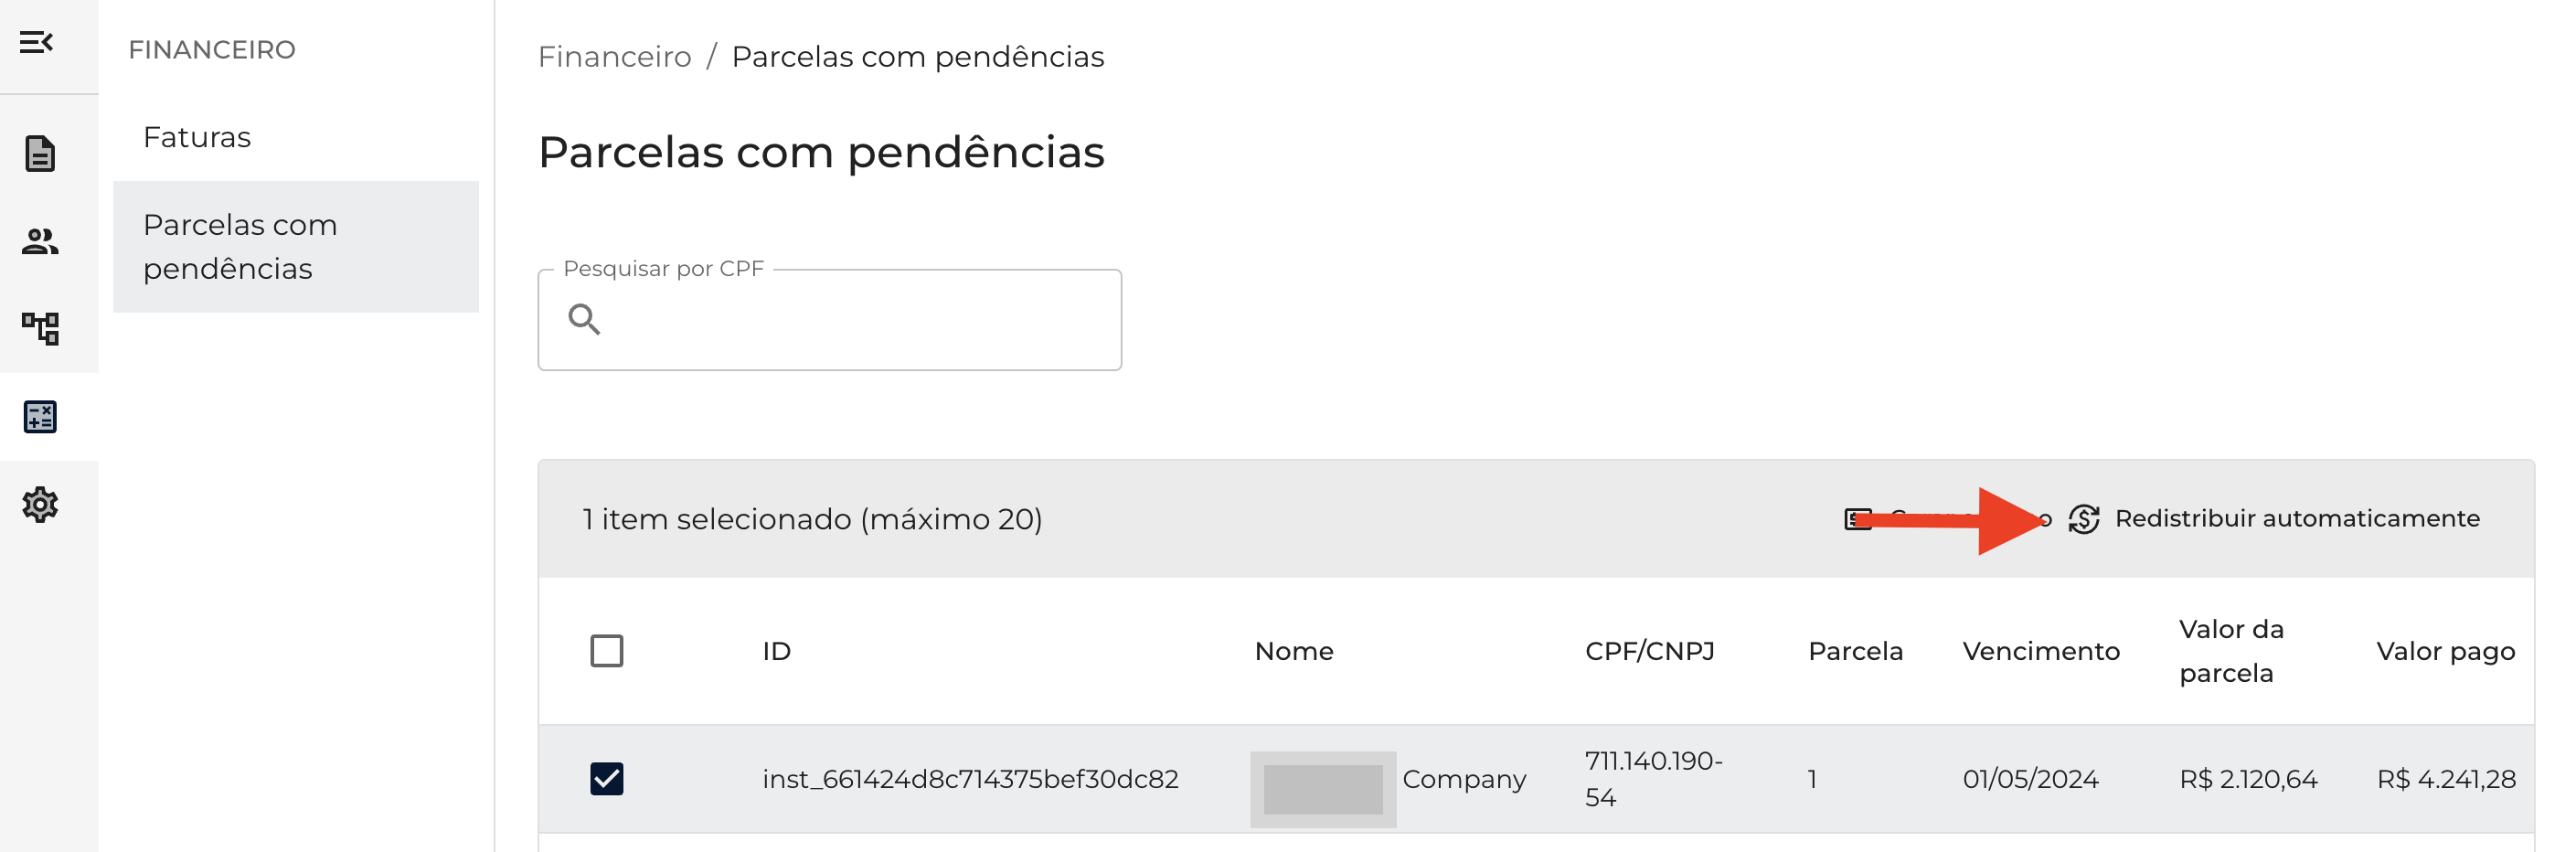Image resolution: width=2576 pixels, height=852 pixels.
Task: Click the Vencimento column header
Action: pyautogui.click(x=2040, y=651)
